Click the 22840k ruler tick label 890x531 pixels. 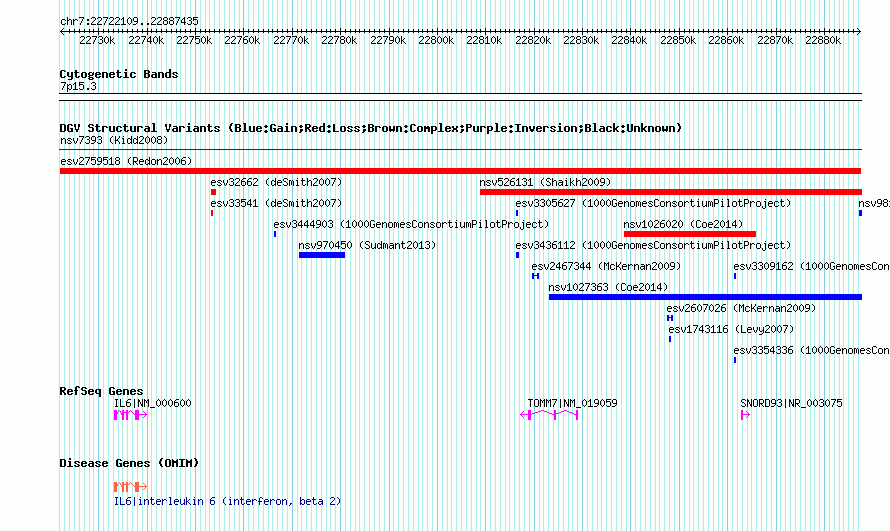point(629,40)
